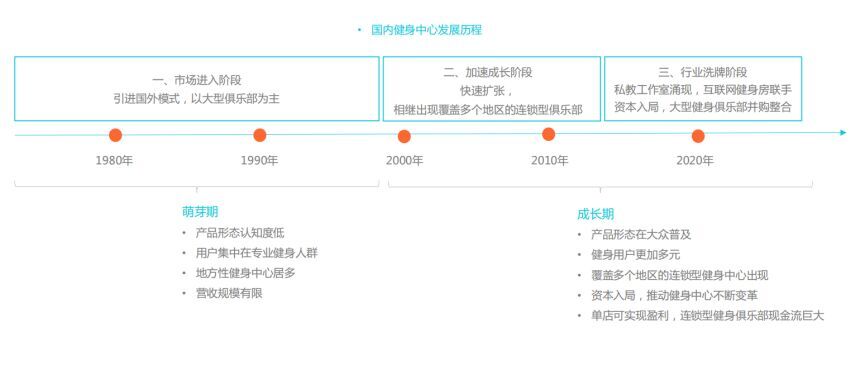Click the bullet 单店可实现盈利，连锁型健身俱乐部现金流巨大
Screen dimensions: 865x369
pos(707,316)
